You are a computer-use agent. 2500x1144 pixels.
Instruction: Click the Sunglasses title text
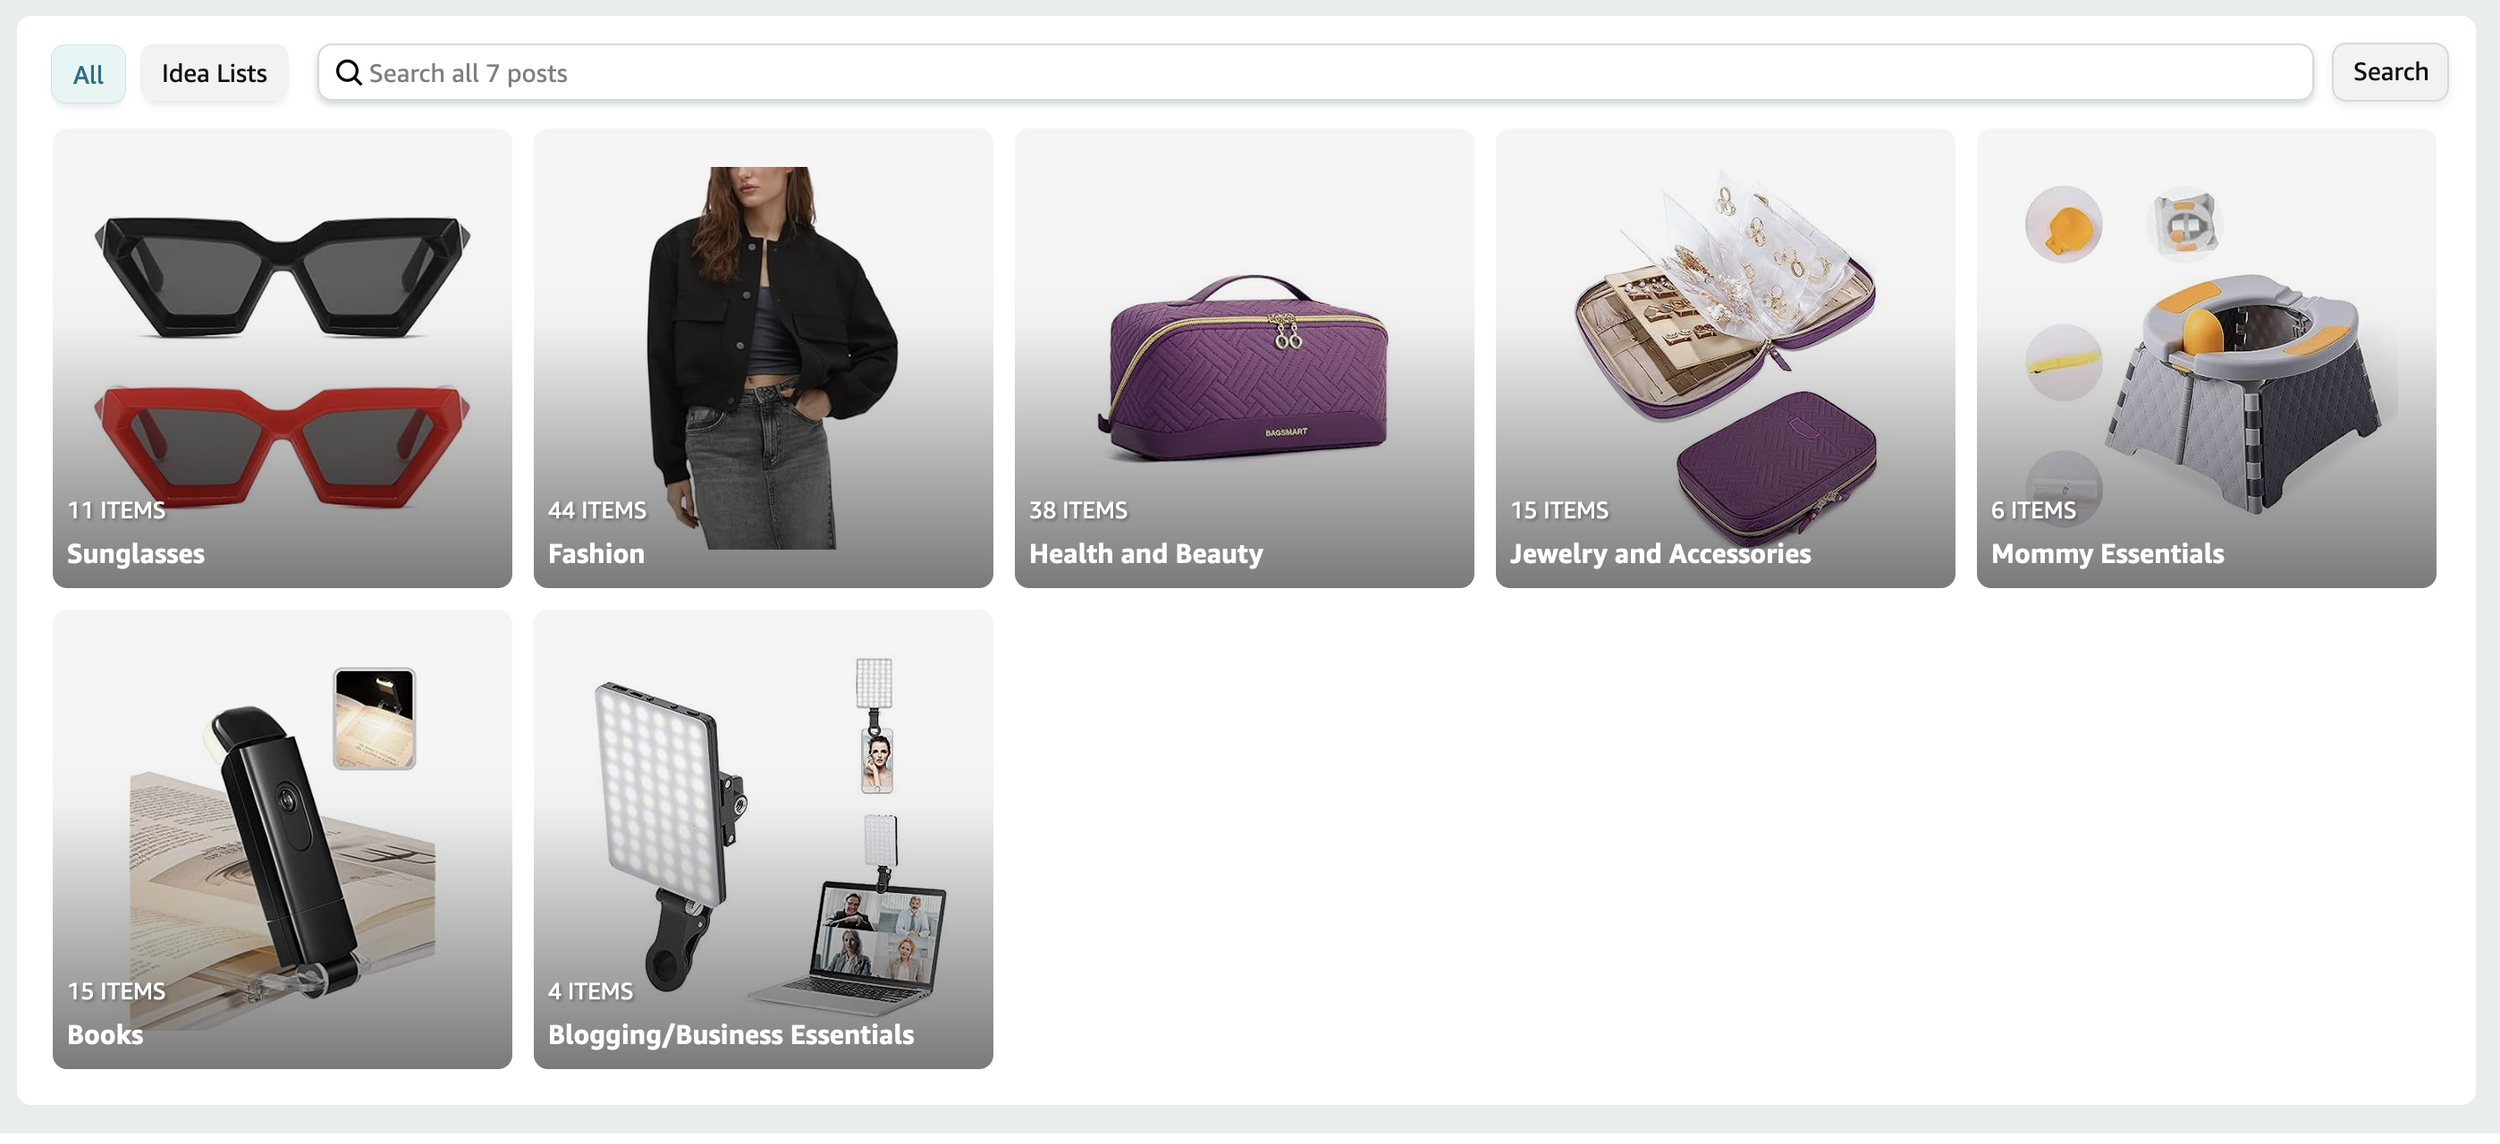pos(136,554)
